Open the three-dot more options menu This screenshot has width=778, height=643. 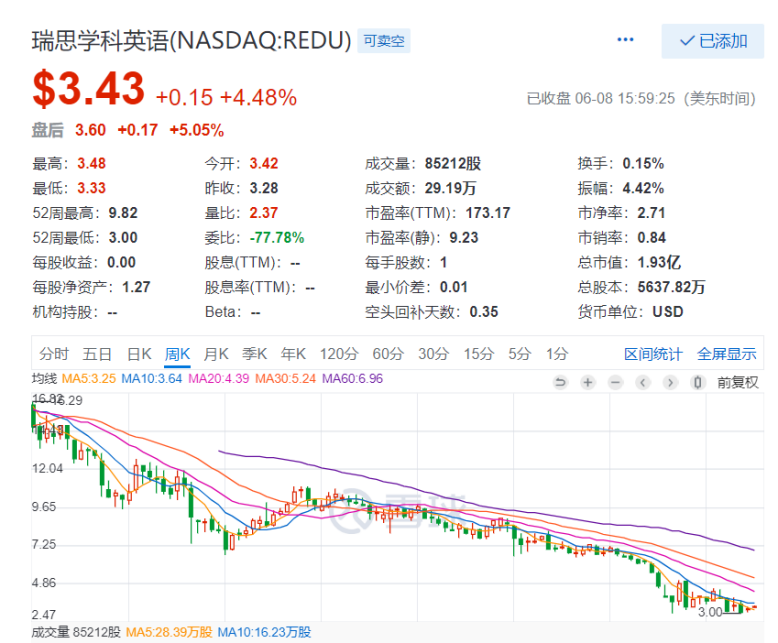[x=625, y=40]
